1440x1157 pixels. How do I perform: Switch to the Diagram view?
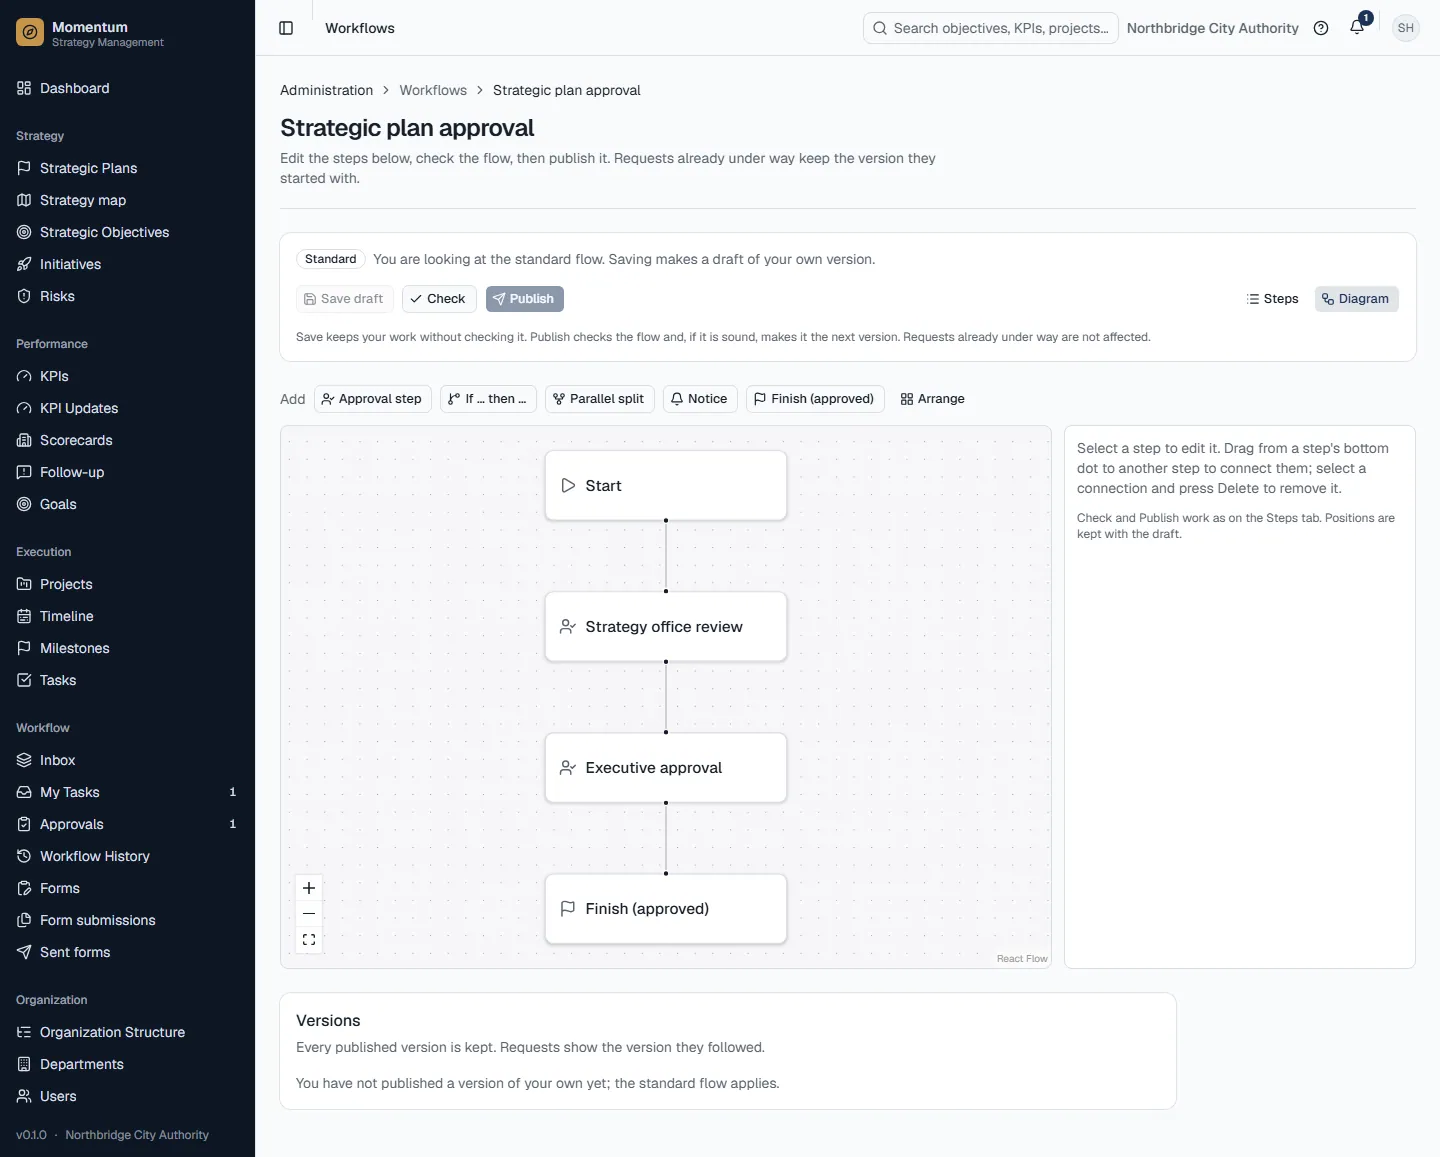tap(1356, 299)
